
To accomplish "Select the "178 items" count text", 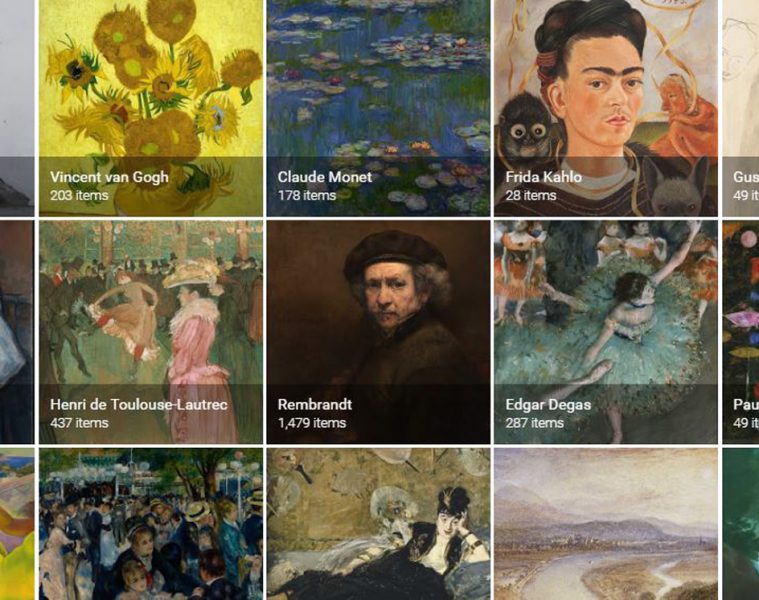I will [307, 195].
